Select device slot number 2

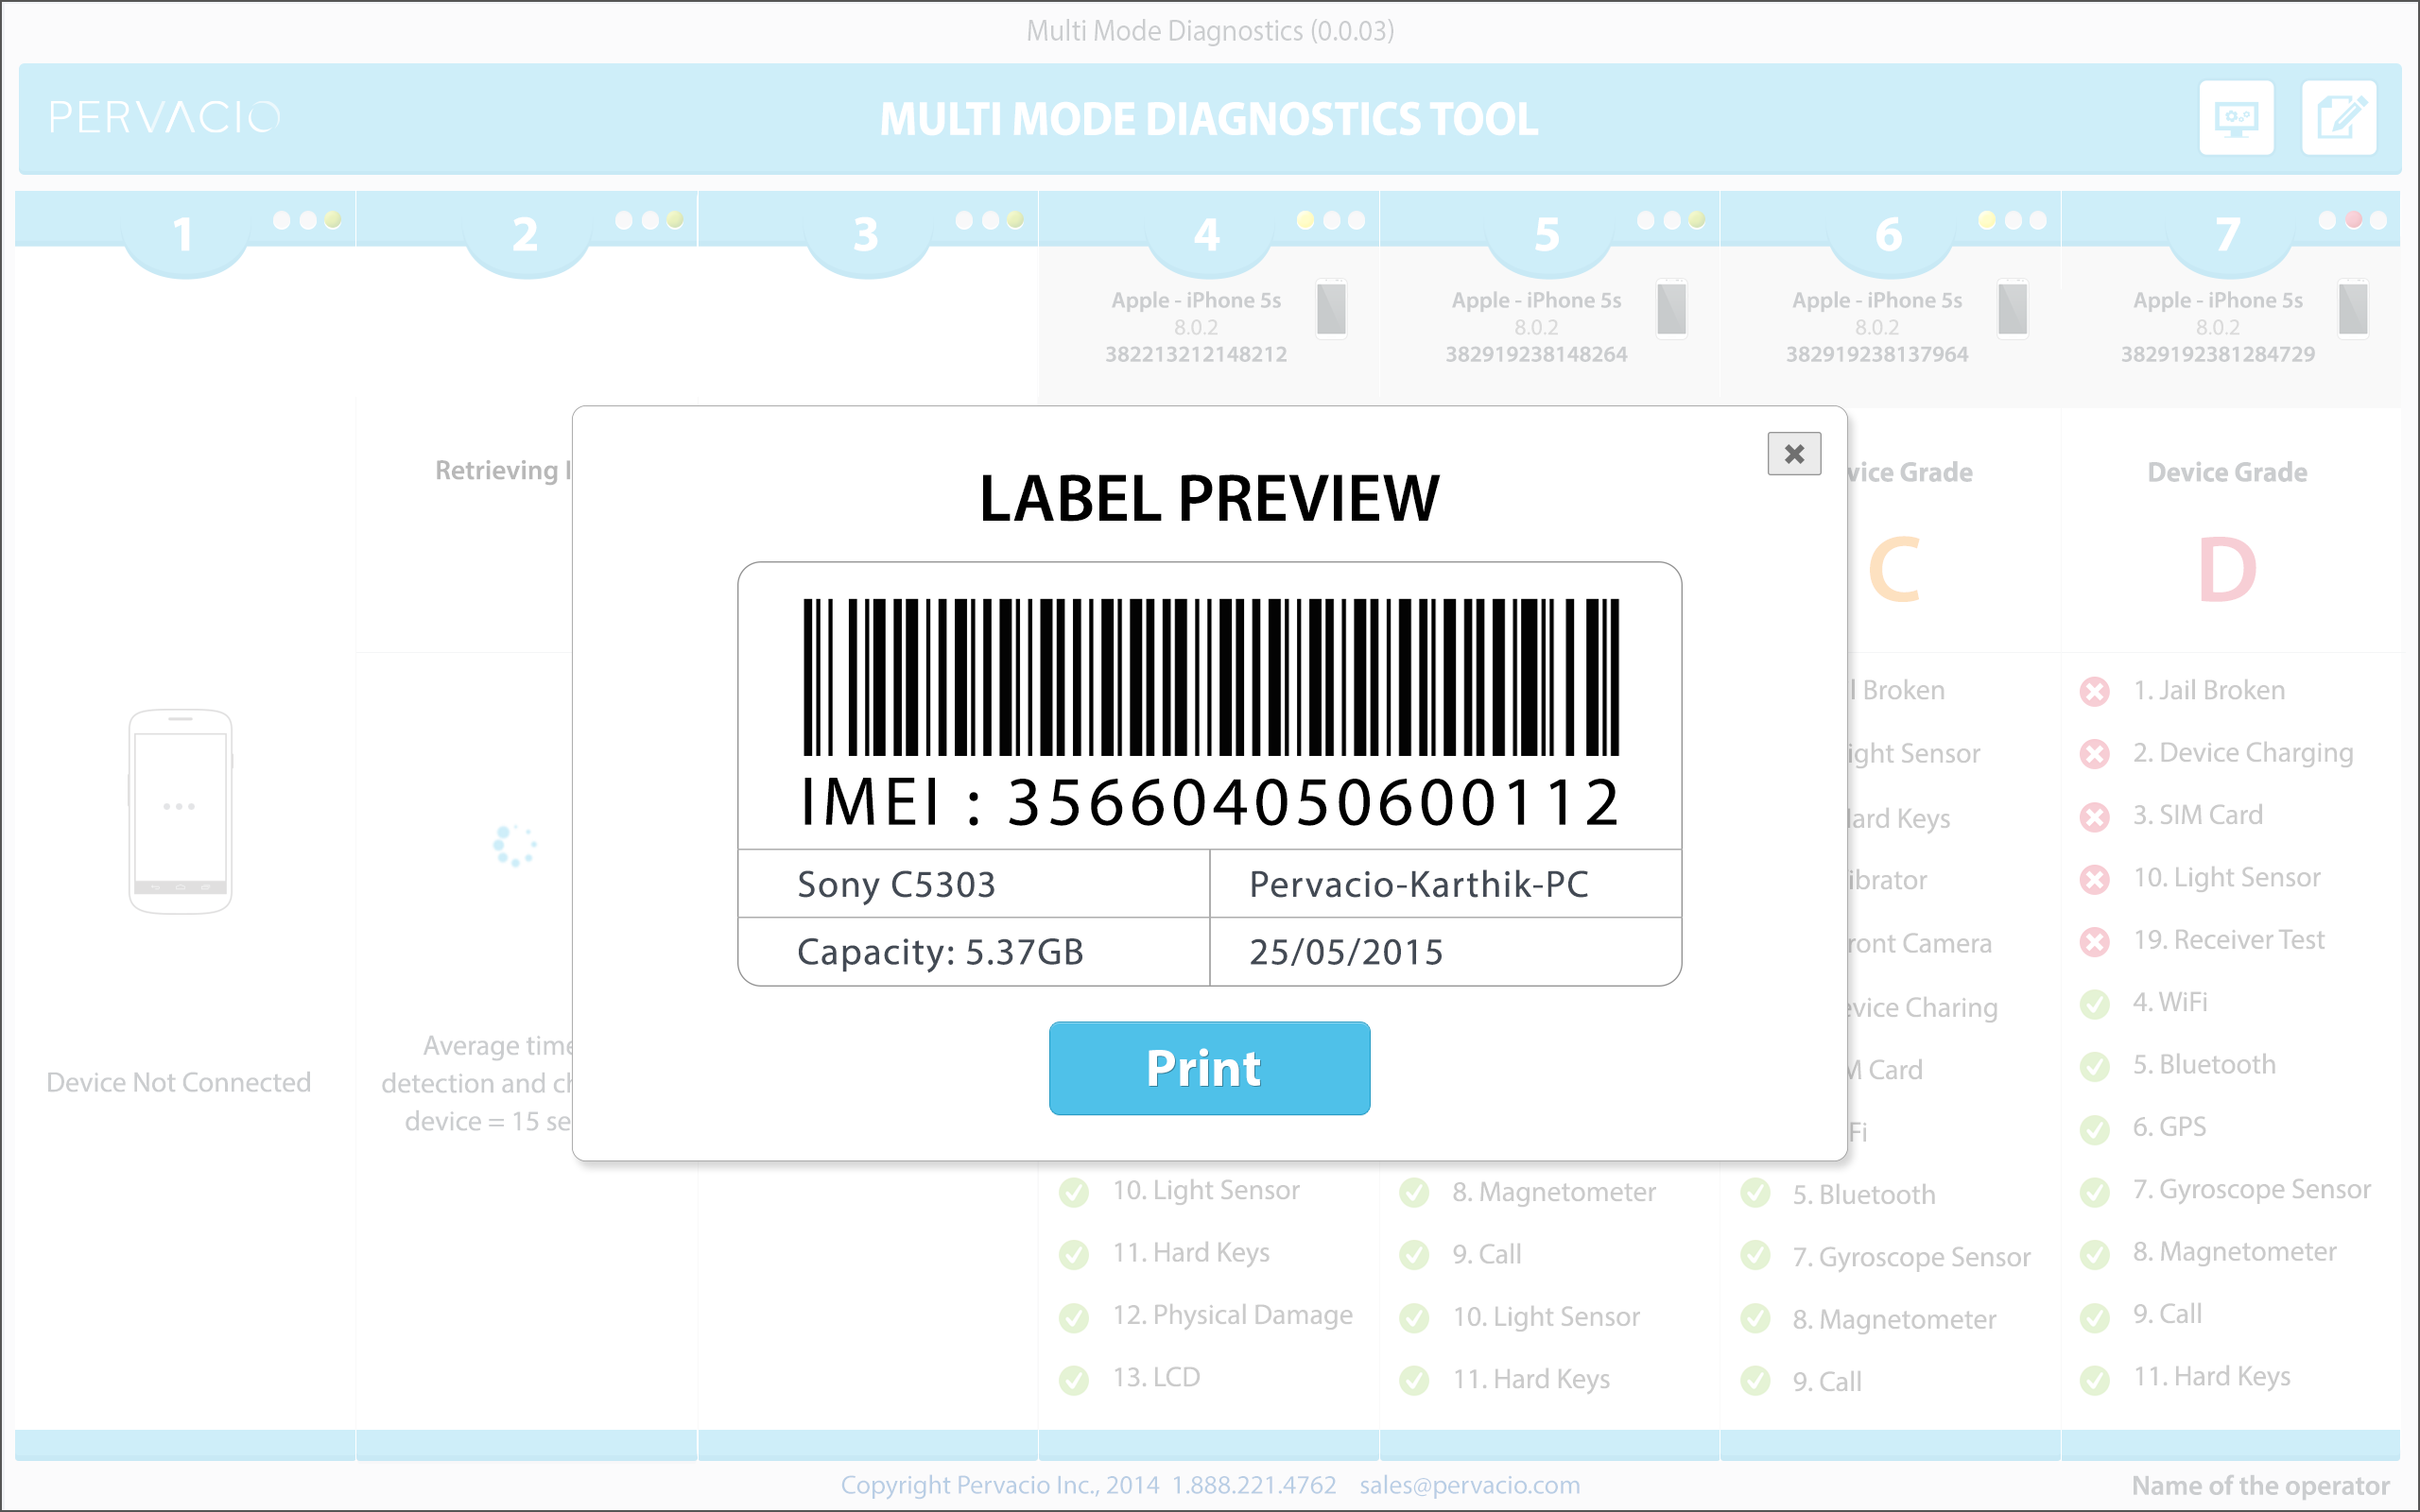pos(525,235)
